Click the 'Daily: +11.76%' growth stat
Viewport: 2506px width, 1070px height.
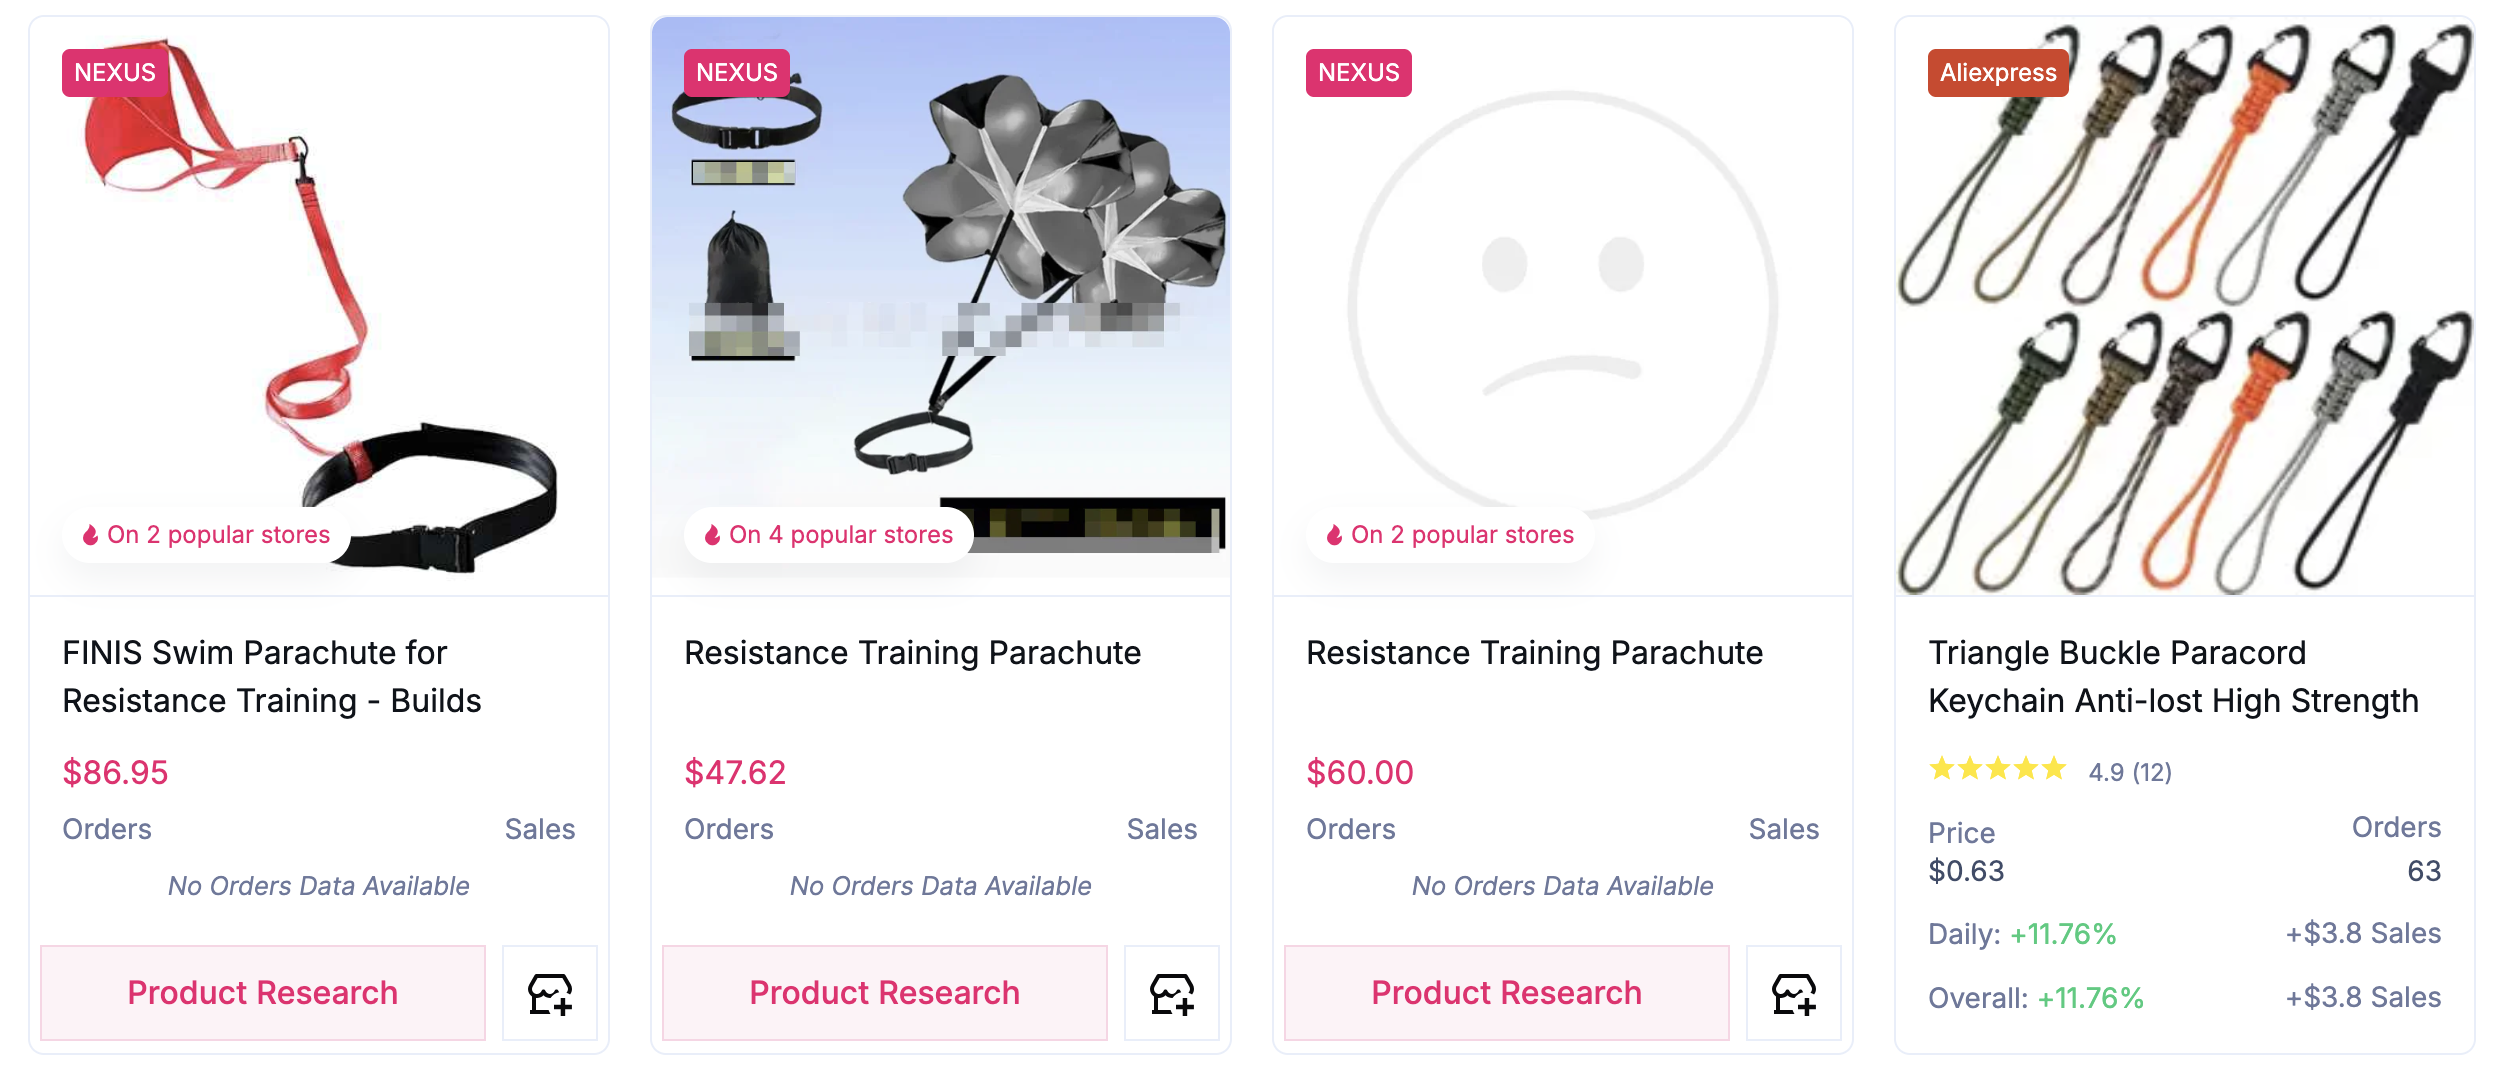tap(2021, 933)
